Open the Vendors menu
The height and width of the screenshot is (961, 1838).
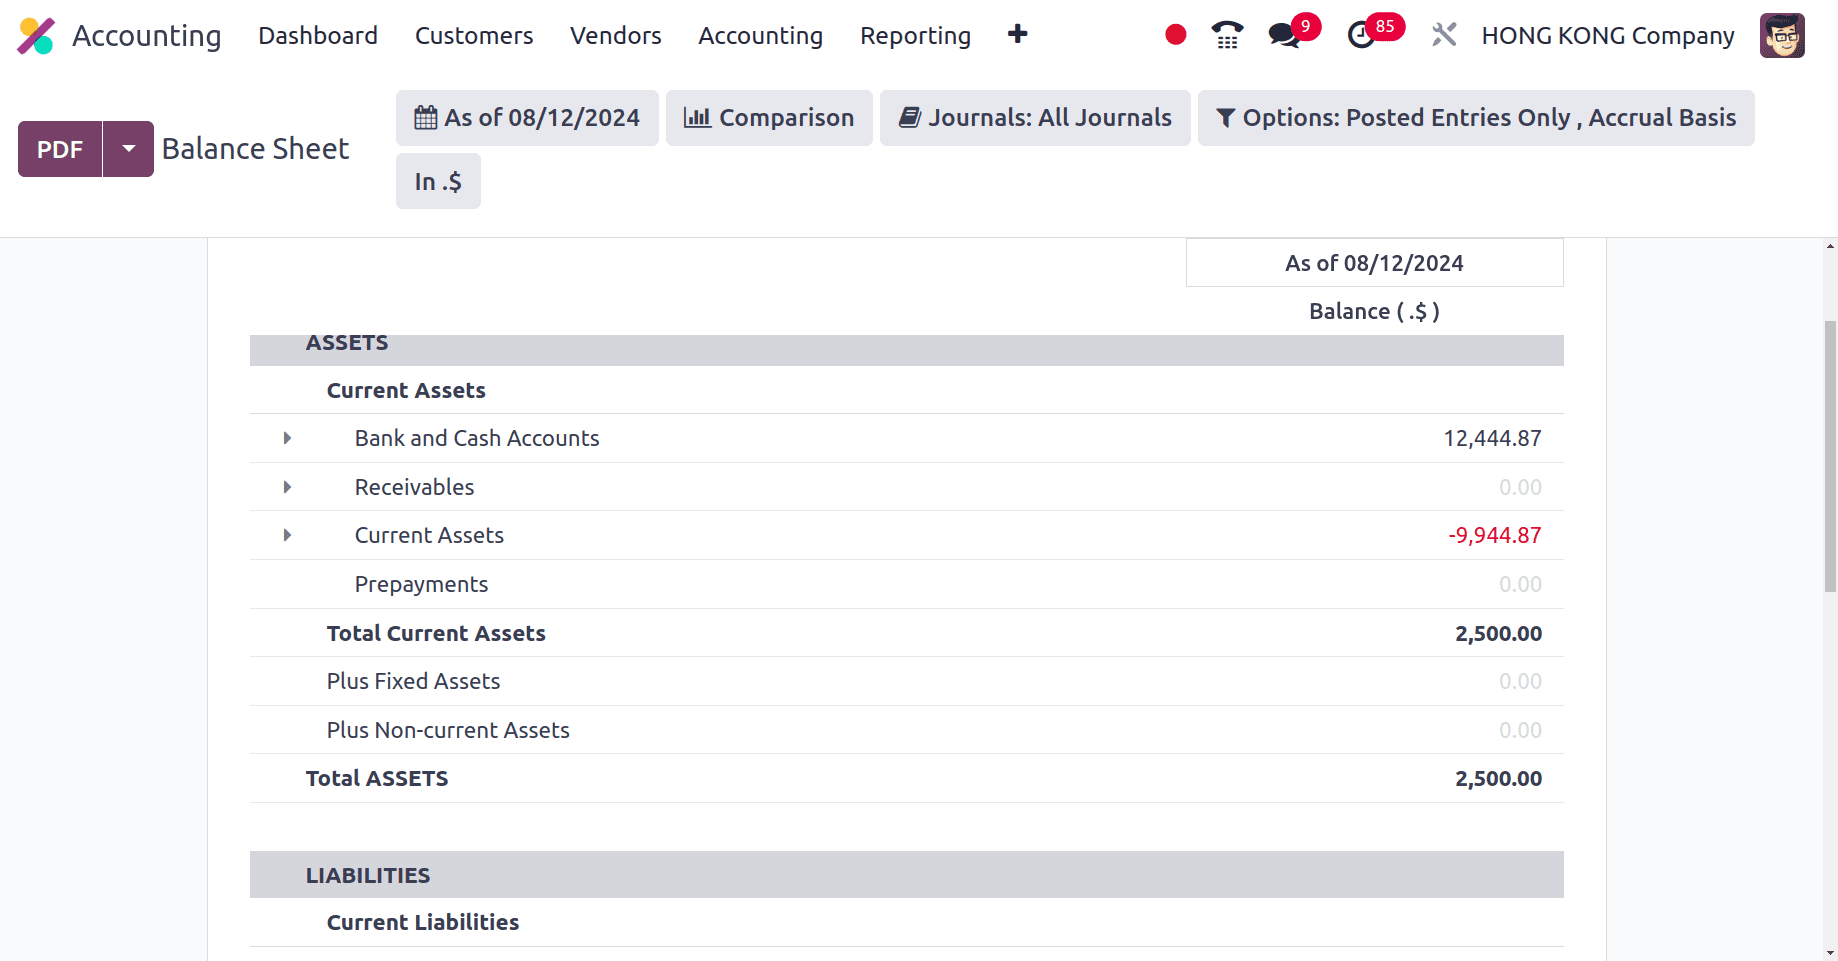coord(616,36)
